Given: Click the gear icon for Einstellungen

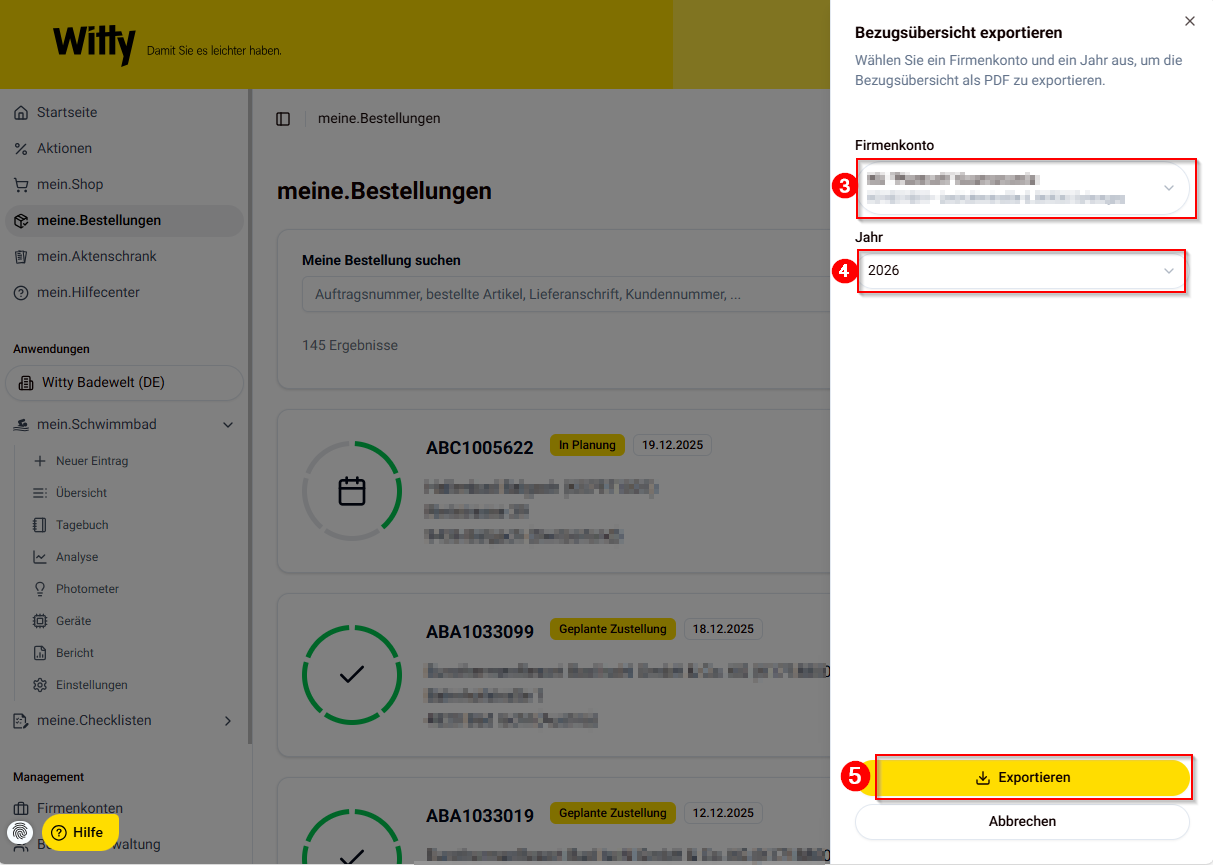Looking at the screenshot, I should (x=40, y=685).
